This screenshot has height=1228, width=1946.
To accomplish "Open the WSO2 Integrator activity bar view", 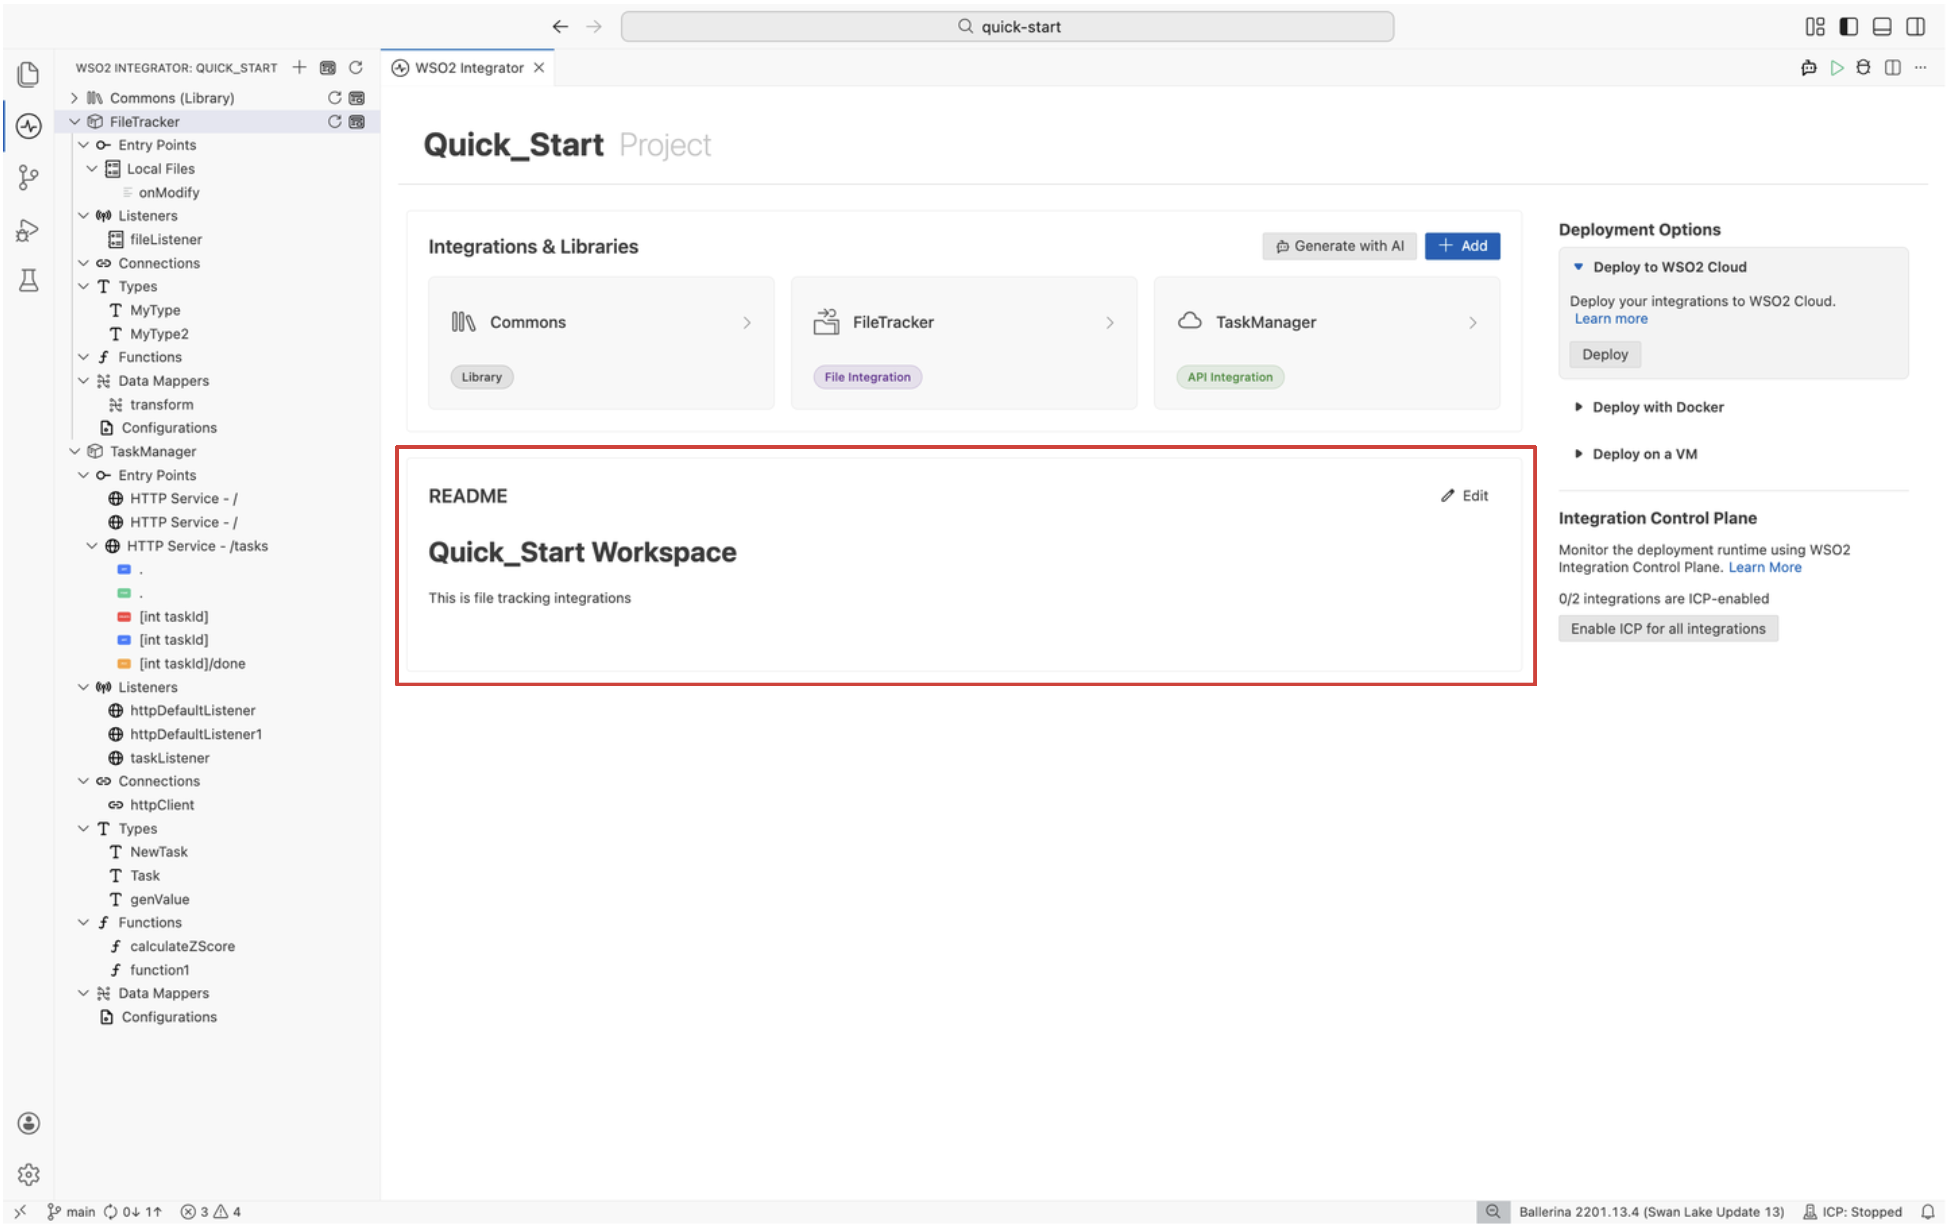I will point(28,126).
